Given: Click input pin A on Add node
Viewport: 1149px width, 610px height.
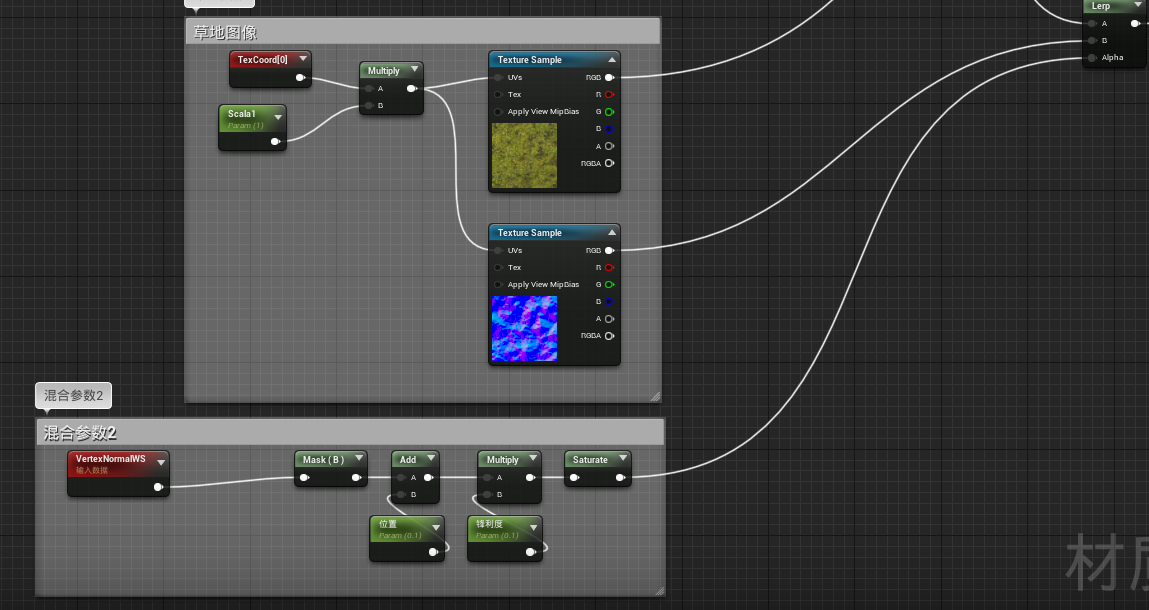Looking at the screenshot, I should tap(401, 477).
